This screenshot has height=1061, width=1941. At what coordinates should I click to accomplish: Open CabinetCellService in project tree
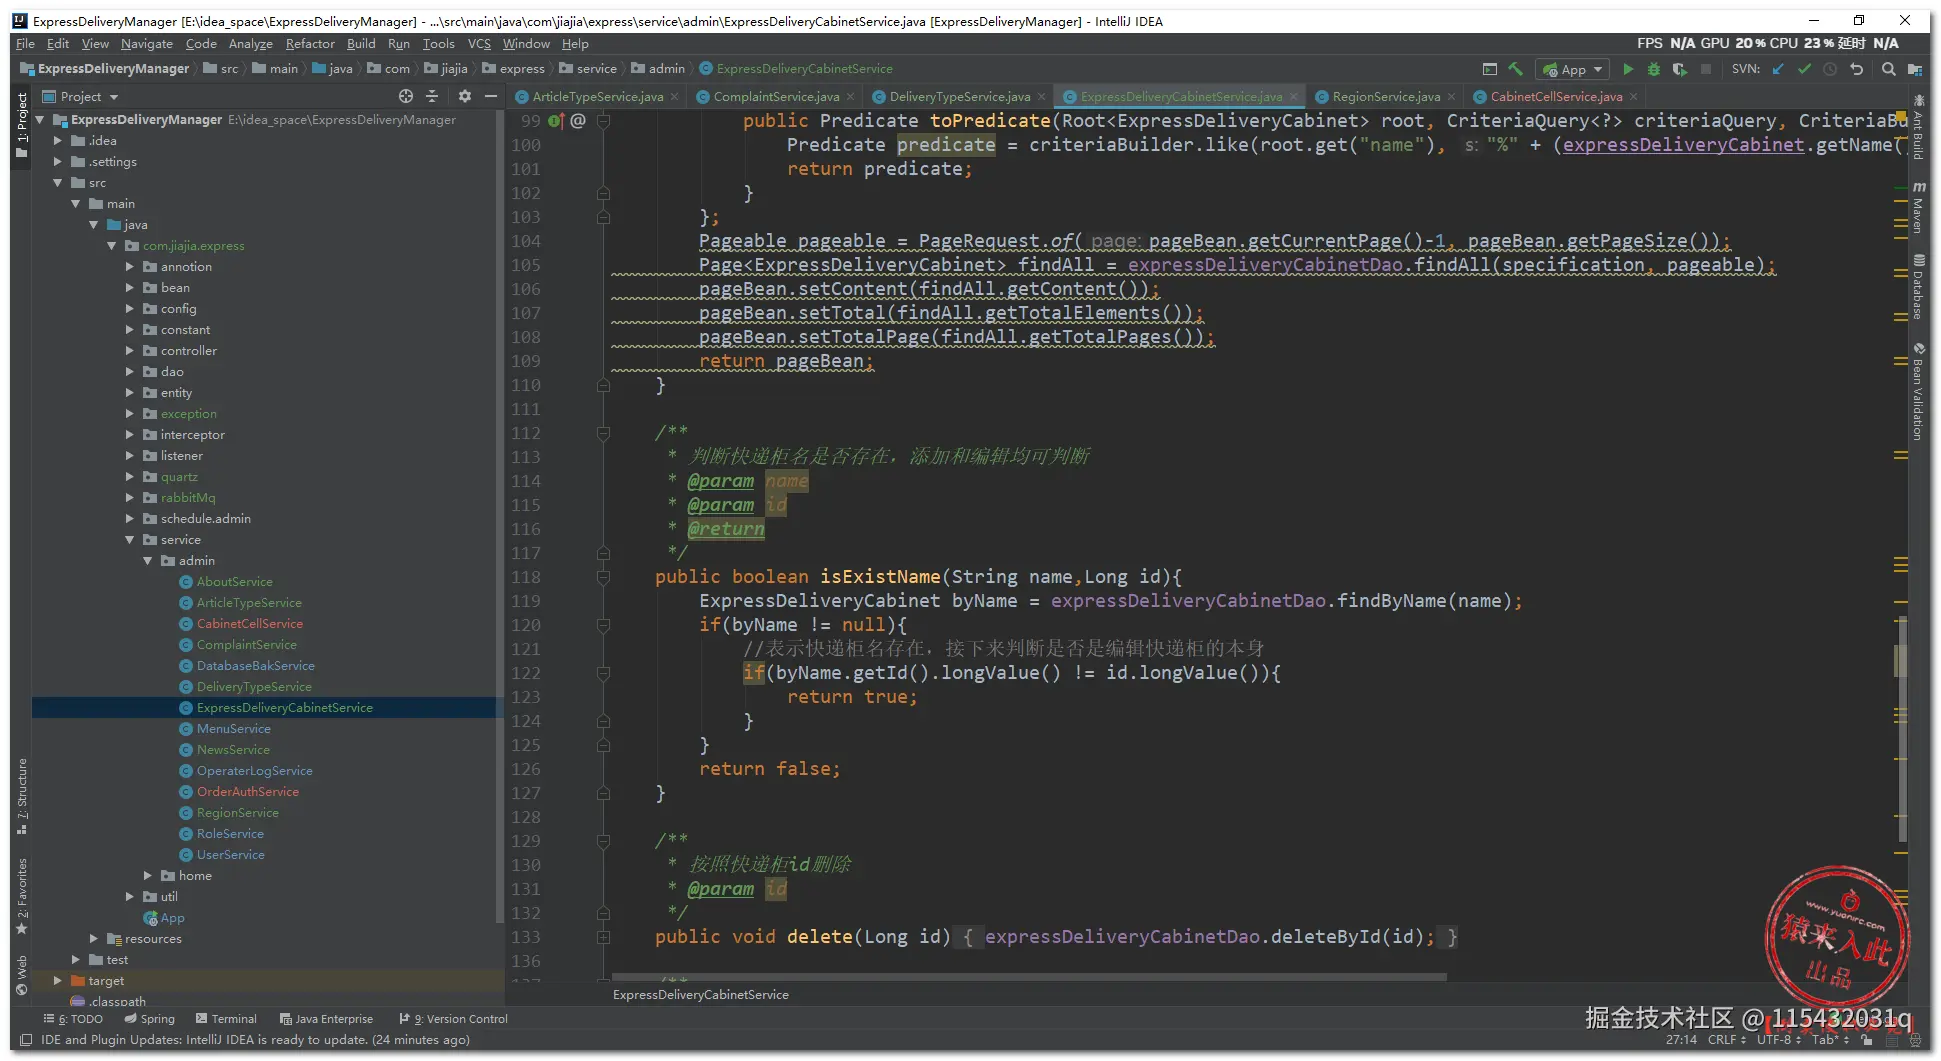click(249, 624)
